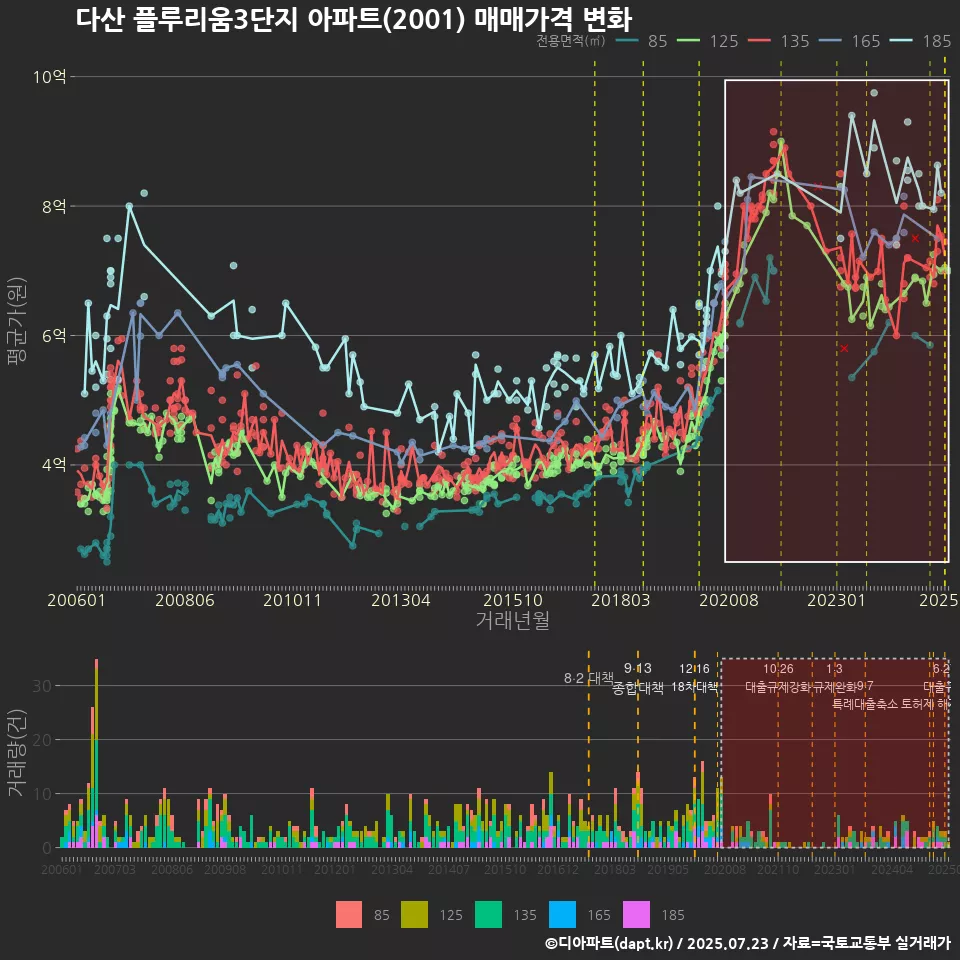Click '201510' on the price chart x-axis
The width and height of the screenshot is (960, 960).
513,600
